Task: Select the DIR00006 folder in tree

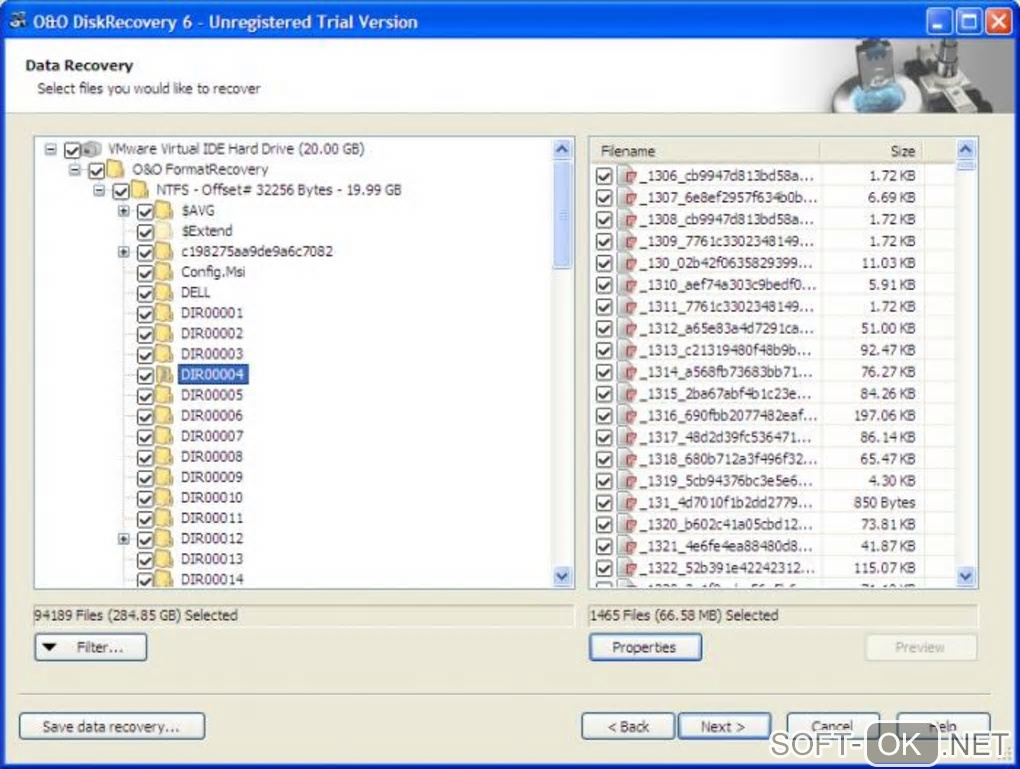Action: pyautogui.click(x=212, y=416)
